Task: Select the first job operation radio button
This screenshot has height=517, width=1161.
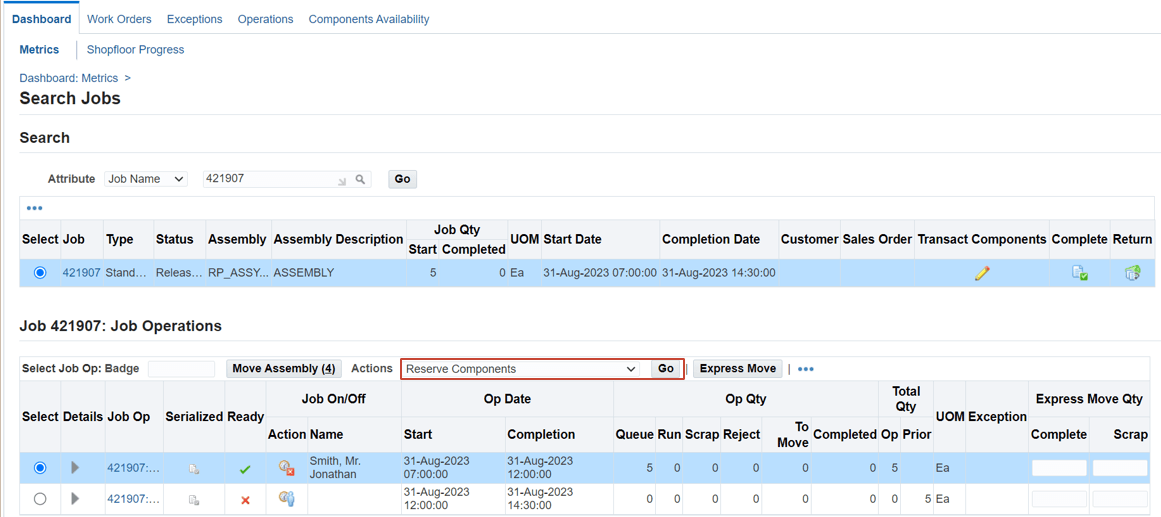Action: coord(40,467)
